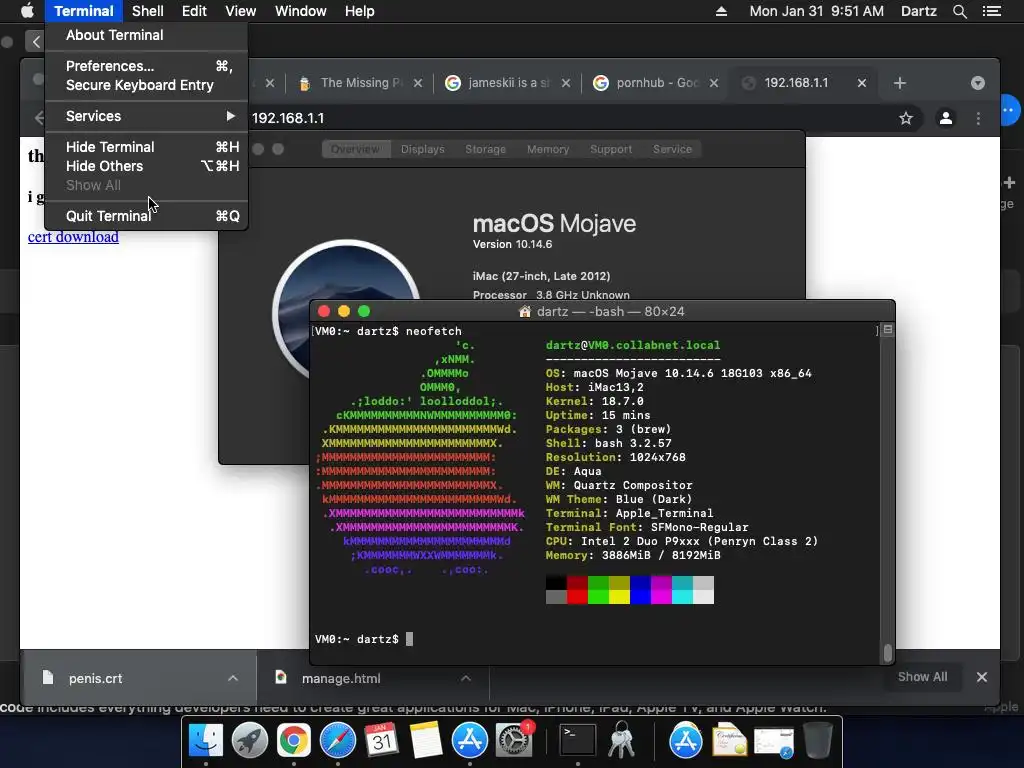Open the Chrome profile avatar icon

(945, 118)
